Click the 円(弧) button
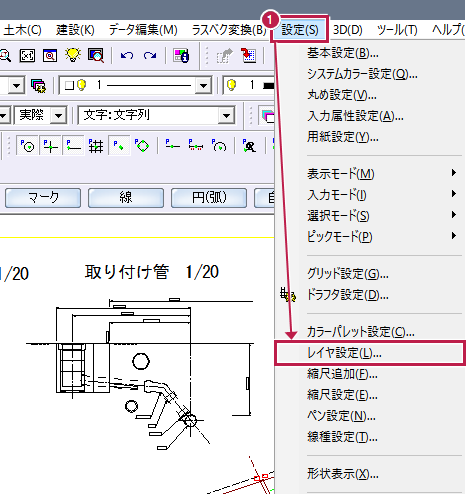The height and width of the screenshot is (494, 468). tap(209, 198)
